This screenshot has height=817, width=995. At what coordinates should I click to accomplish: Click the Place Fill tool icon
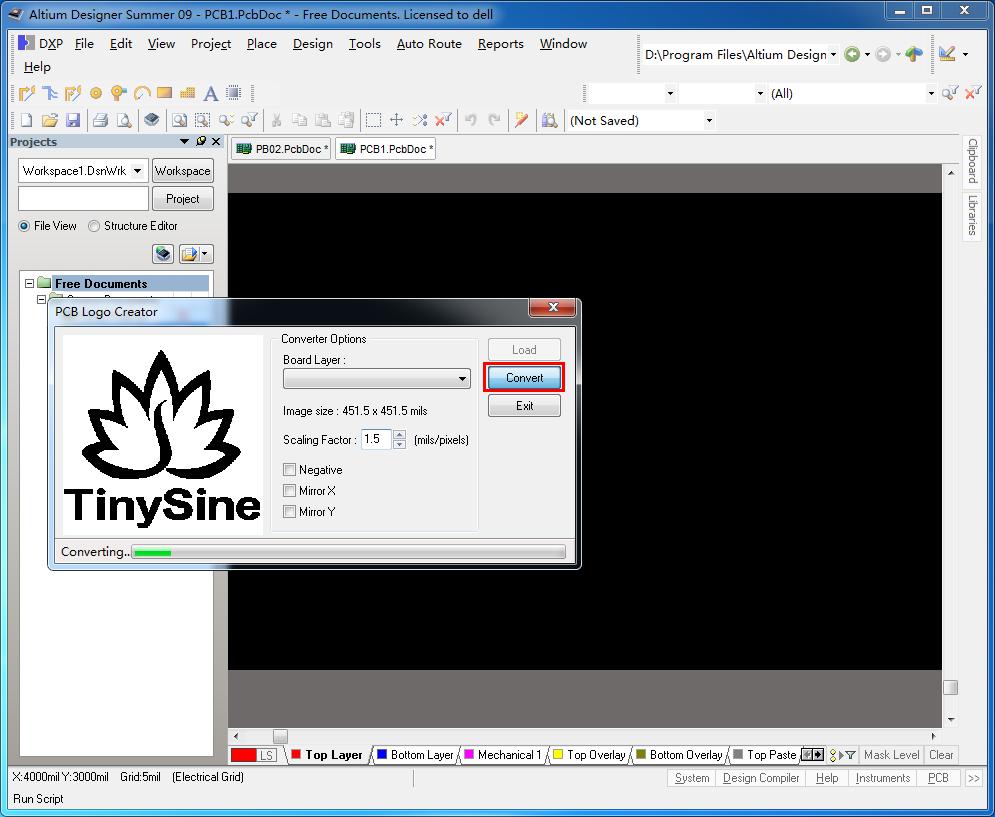pyautogui.click(x=164, y=93)
